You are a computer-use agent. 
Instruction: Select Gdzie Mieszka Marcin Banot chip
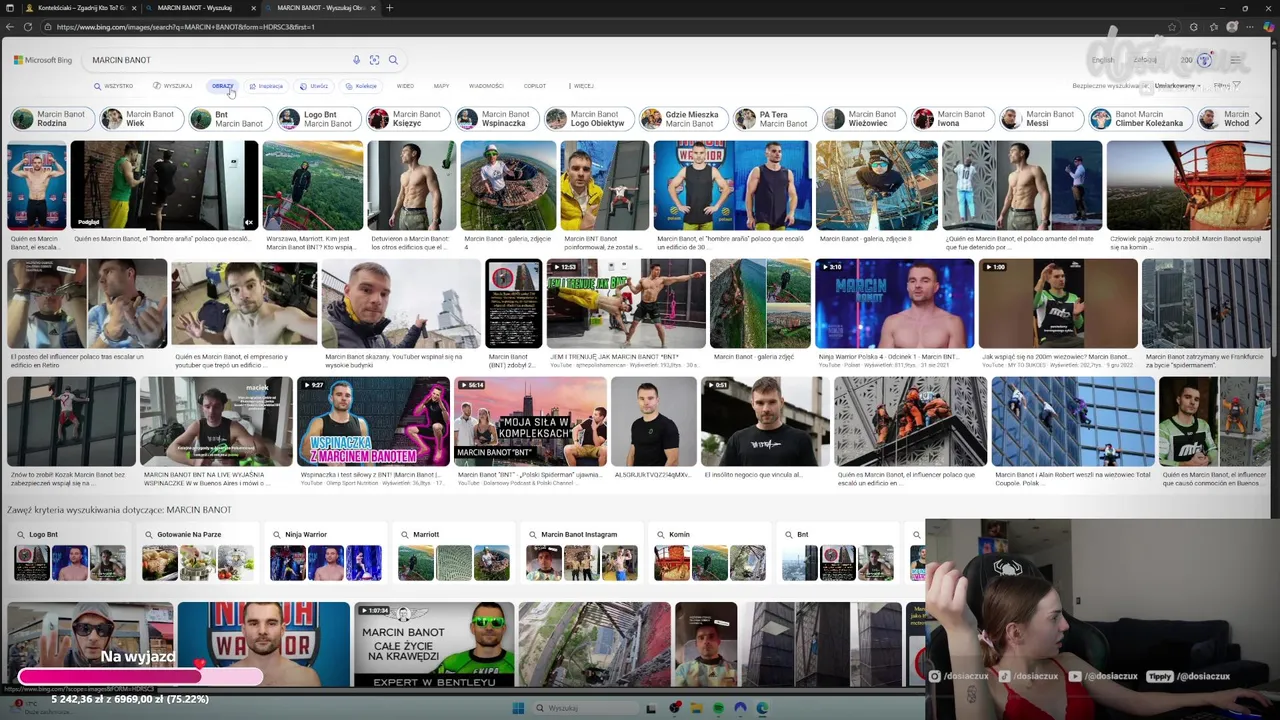click(x=682, y=119)
